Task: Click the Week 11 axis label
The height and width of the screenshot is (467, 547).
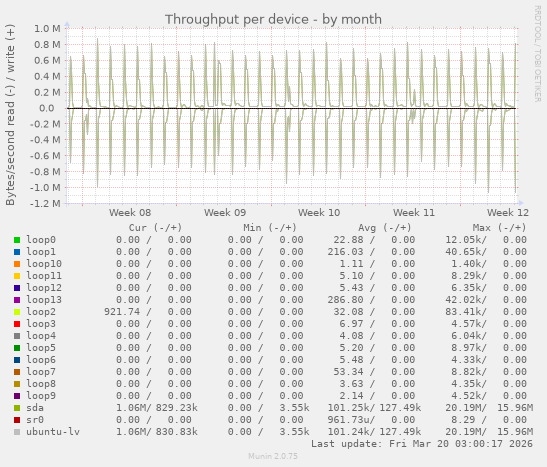Action: pos(414,212)
